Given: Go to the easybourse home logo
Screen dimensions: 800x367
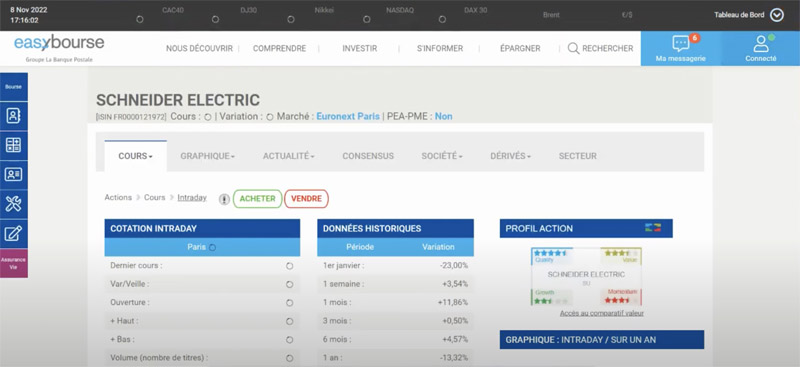Looking at the screenshot, I should (59, 43).
